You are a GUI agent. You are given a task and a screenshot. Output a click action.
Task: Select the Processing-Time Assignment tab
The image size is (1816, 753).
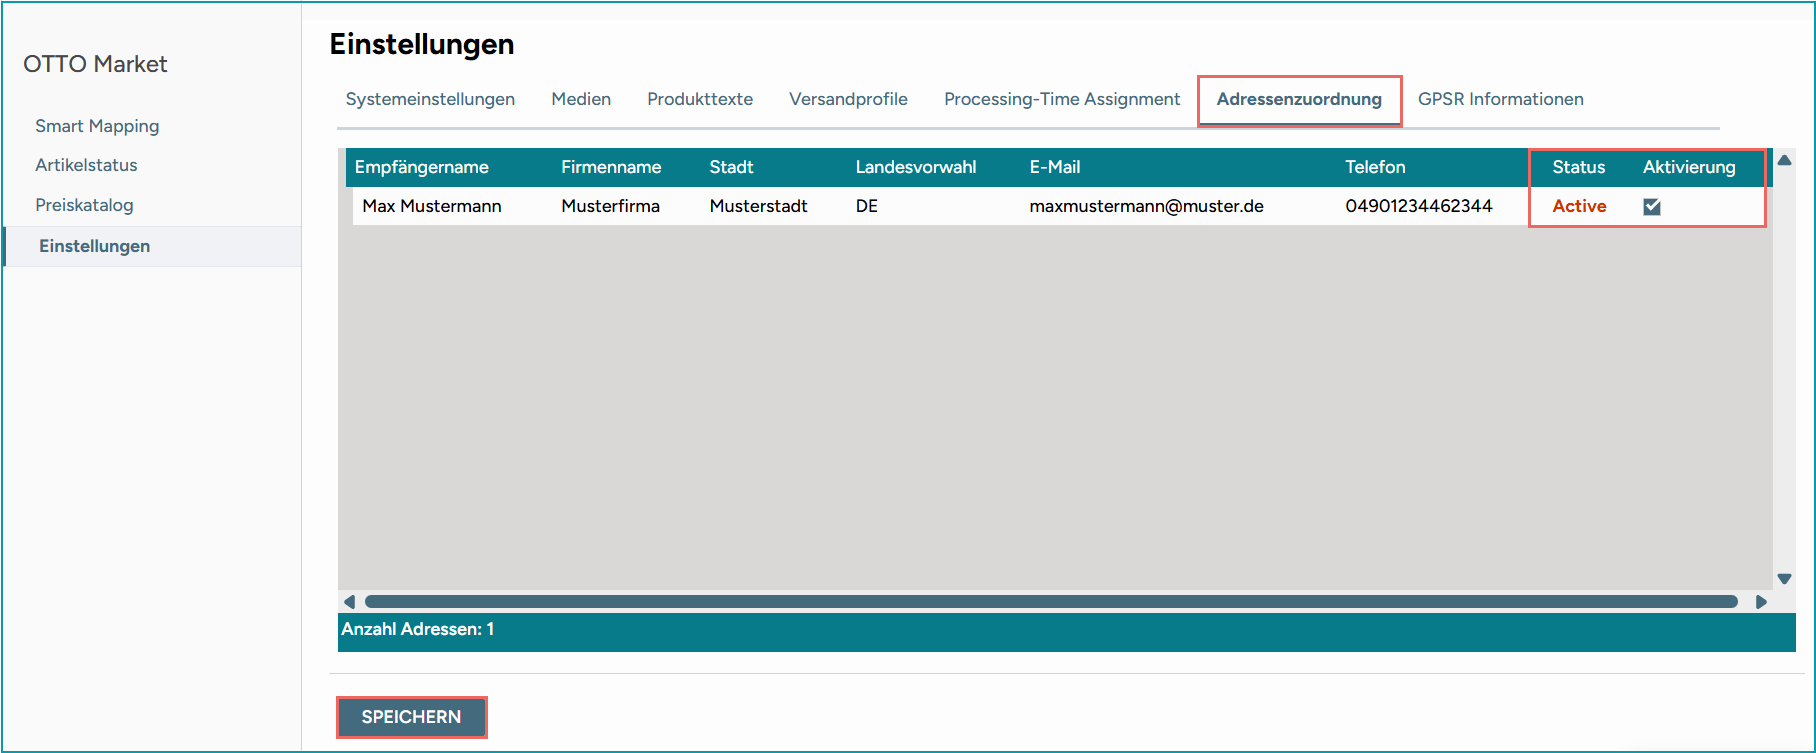point(1062,99)
